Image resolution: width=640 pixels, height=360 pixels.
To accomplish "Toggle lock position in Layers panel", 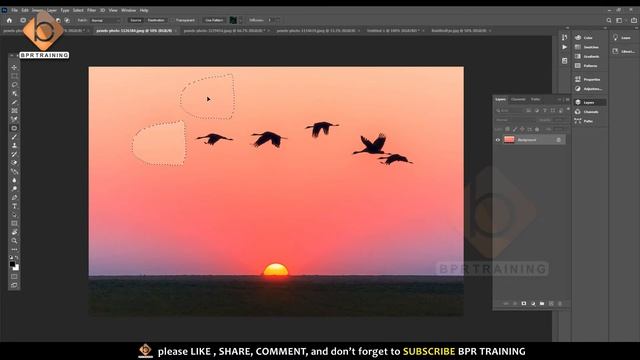I will [x=522, y=129].
